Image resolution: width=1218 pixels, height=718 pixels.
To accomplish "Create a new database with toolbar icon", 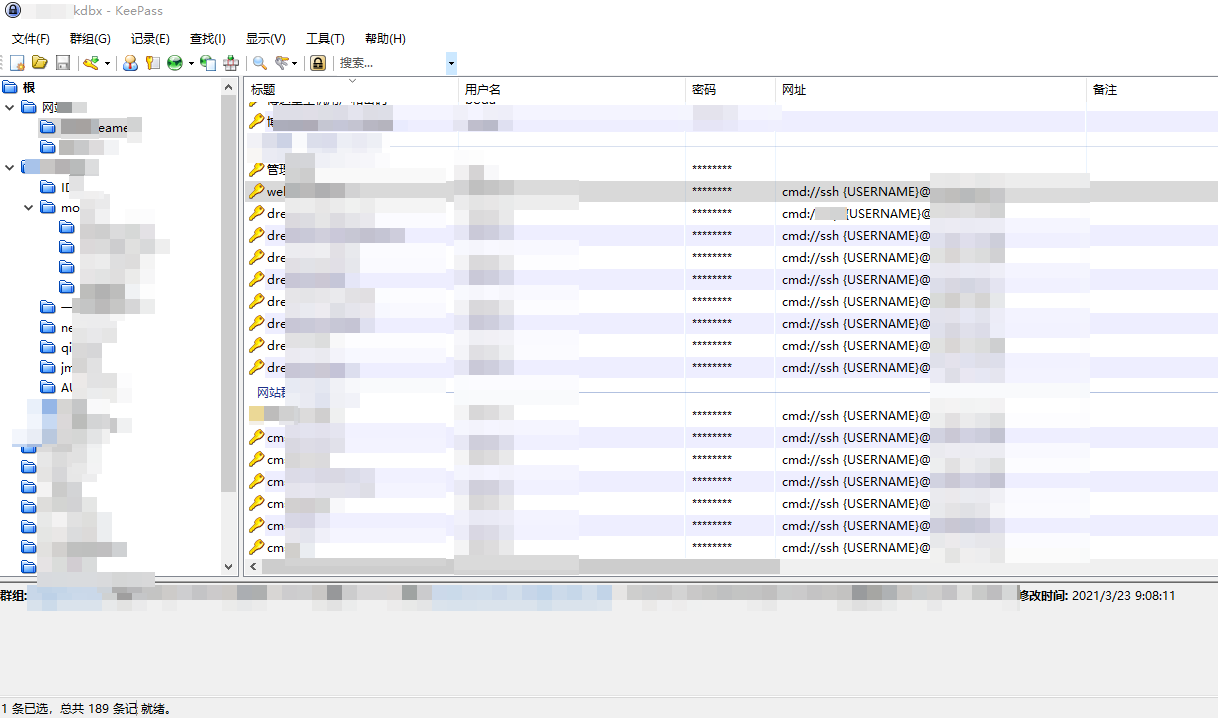I will tap(17, 63).
